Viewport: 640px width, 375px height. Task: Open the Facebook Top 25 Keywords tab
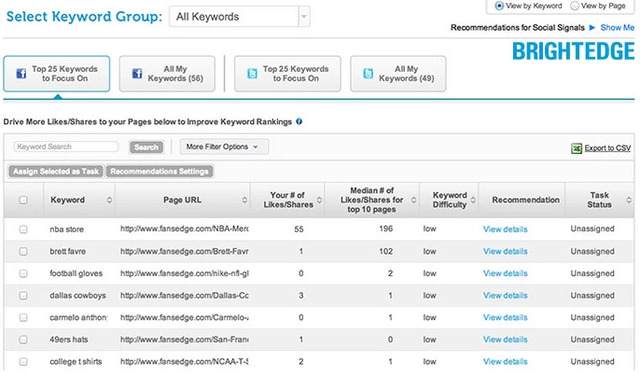(57, 74)
